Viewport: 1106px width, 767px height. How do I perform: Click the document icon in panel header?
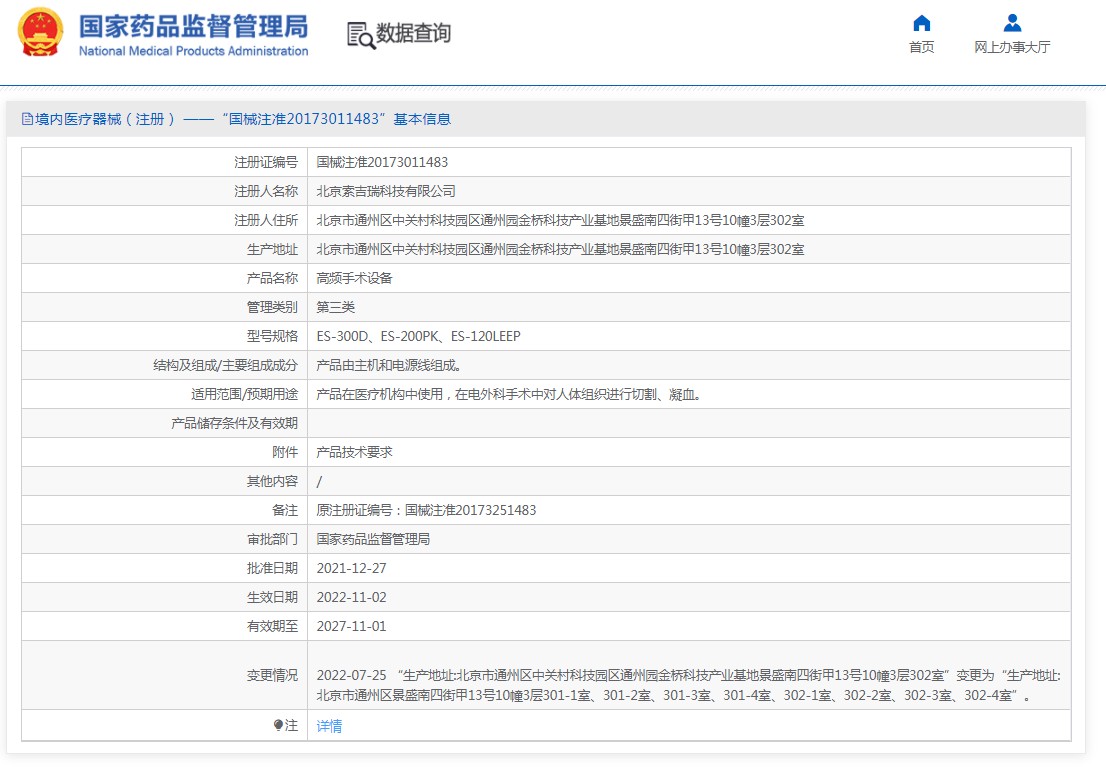tap(27, 119)
